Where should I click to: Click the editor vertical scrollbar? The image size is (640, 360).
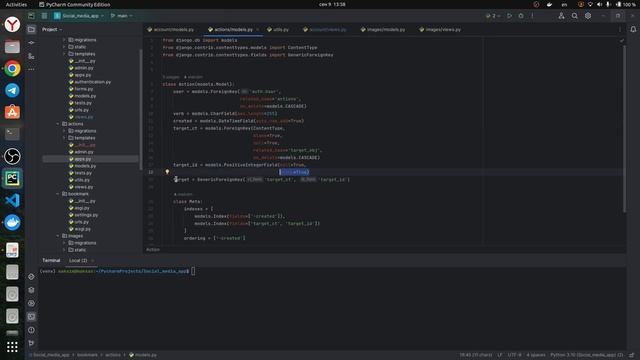point(624,129)
